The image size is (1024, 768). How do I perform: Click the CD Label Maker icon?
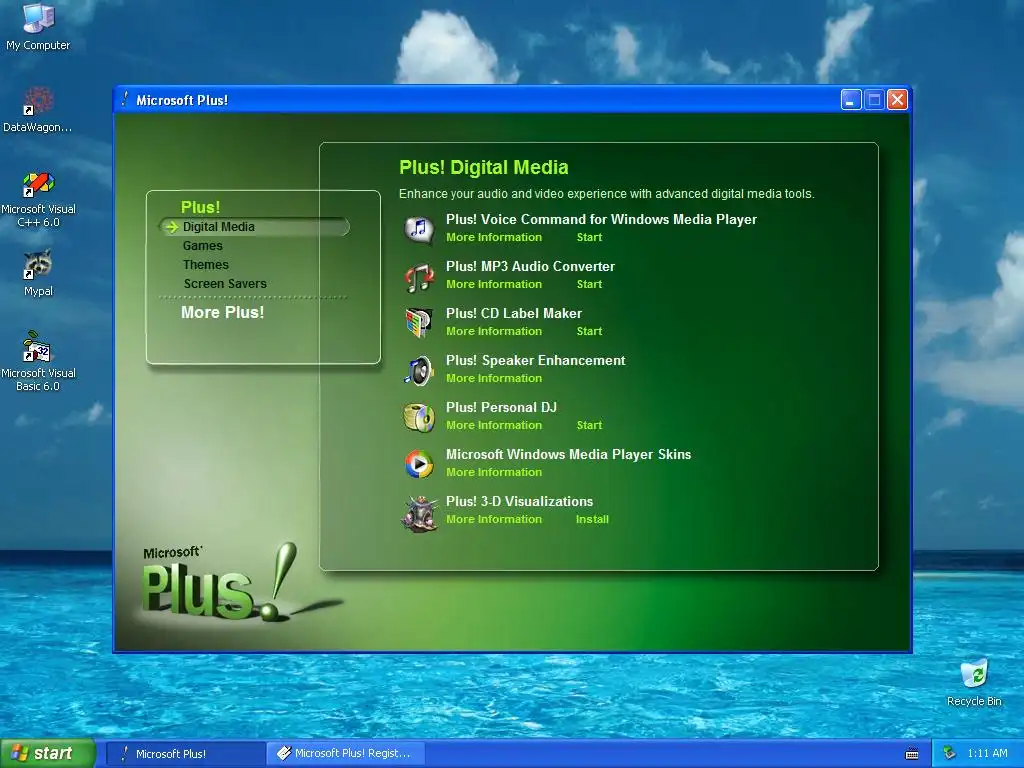pyautogui.click(x=419, y=323)
